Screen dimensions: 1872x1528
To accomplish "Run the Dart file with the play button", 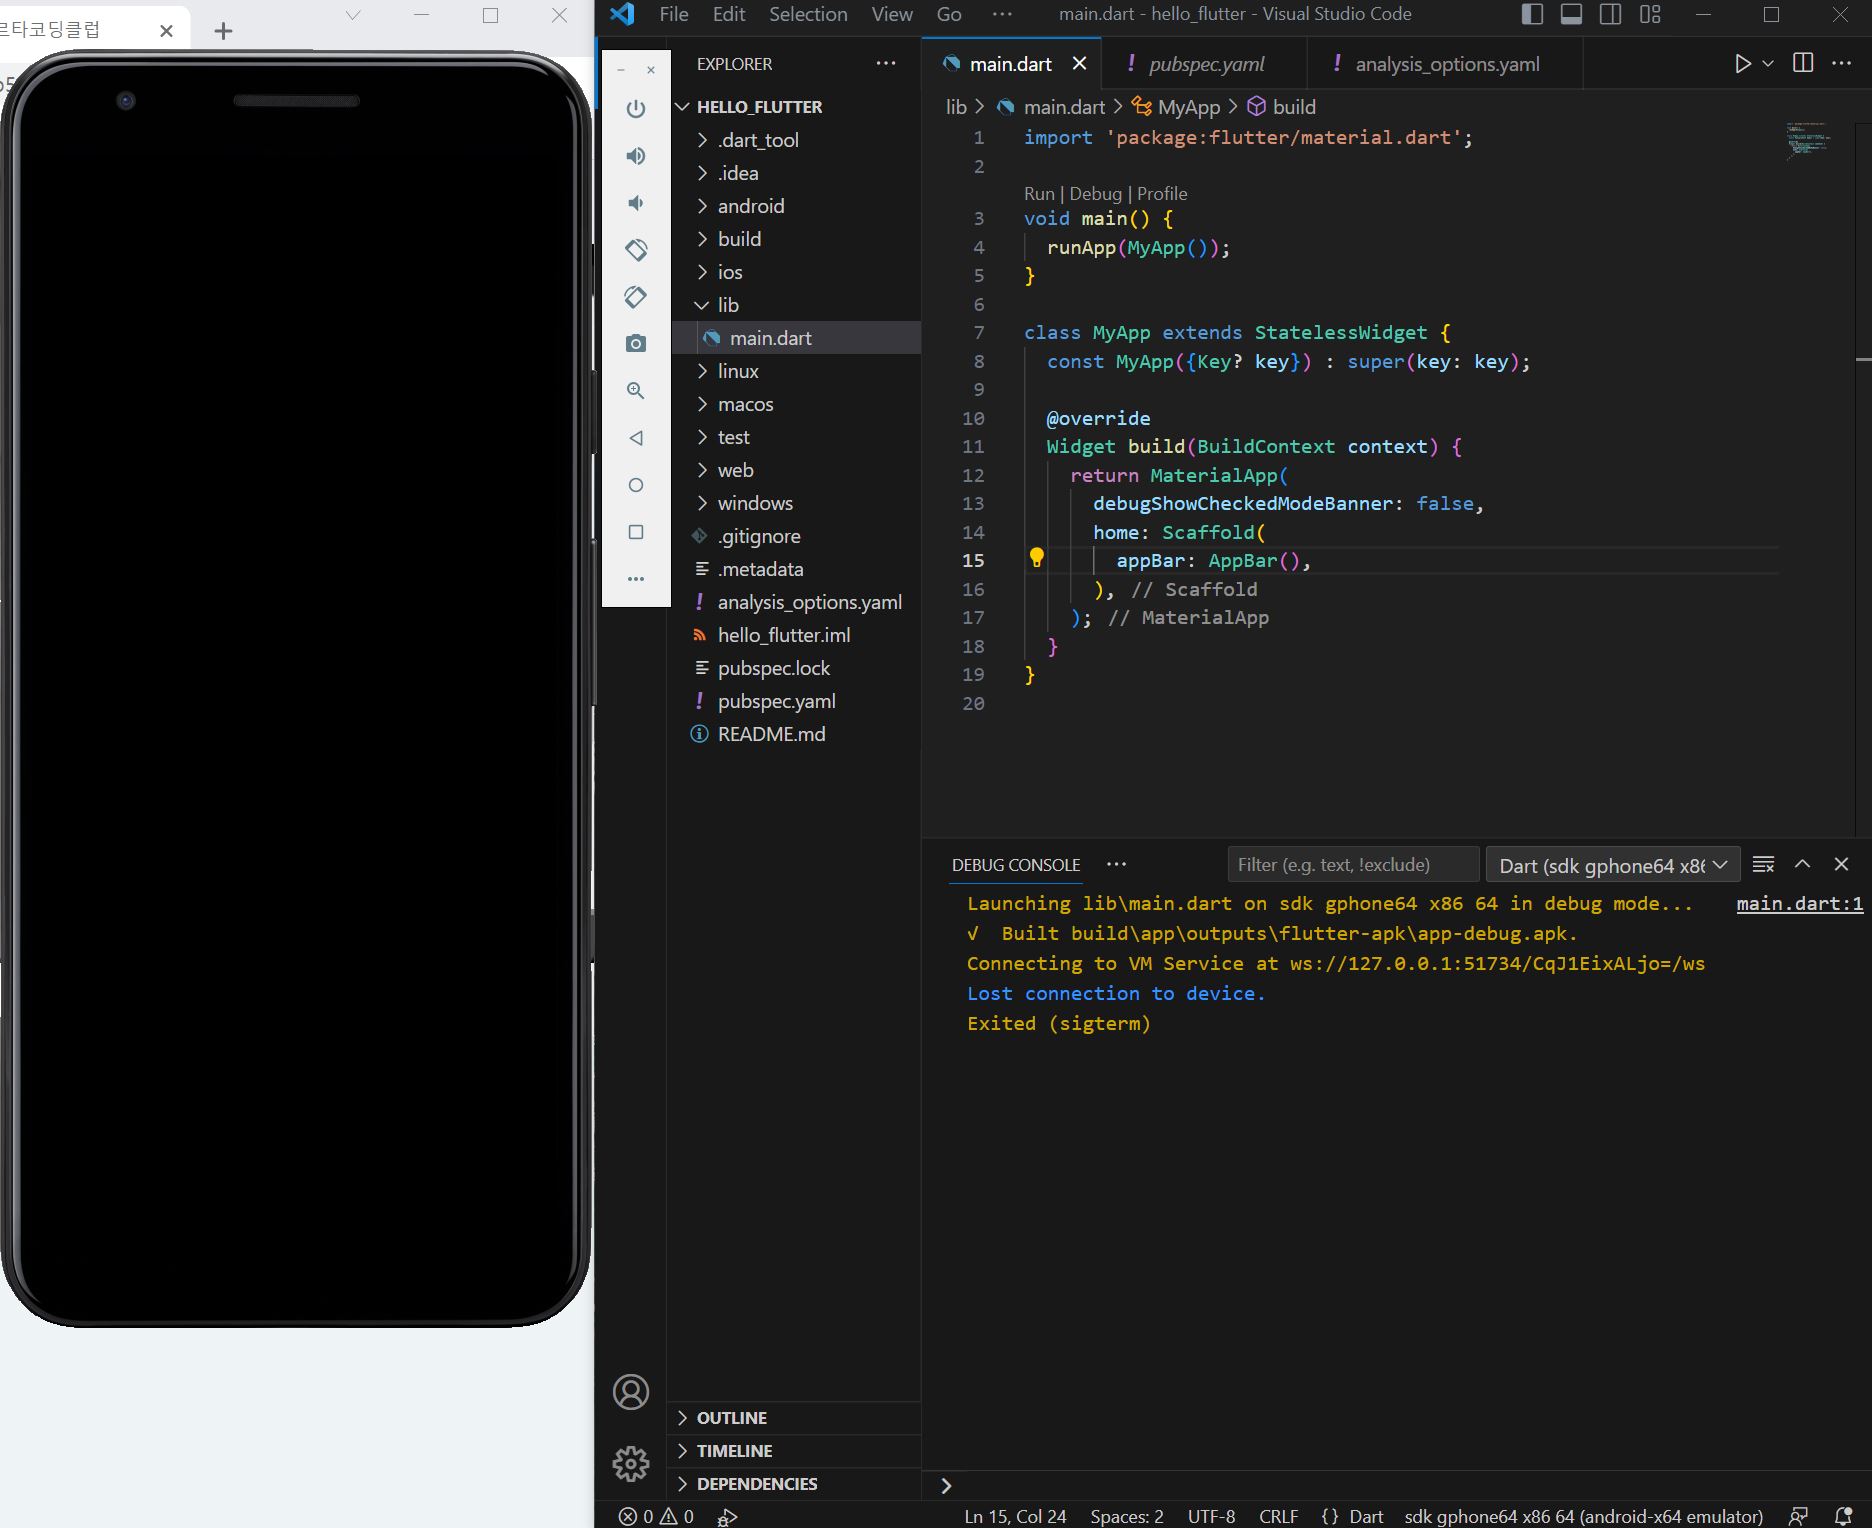I will (1743, 64).
